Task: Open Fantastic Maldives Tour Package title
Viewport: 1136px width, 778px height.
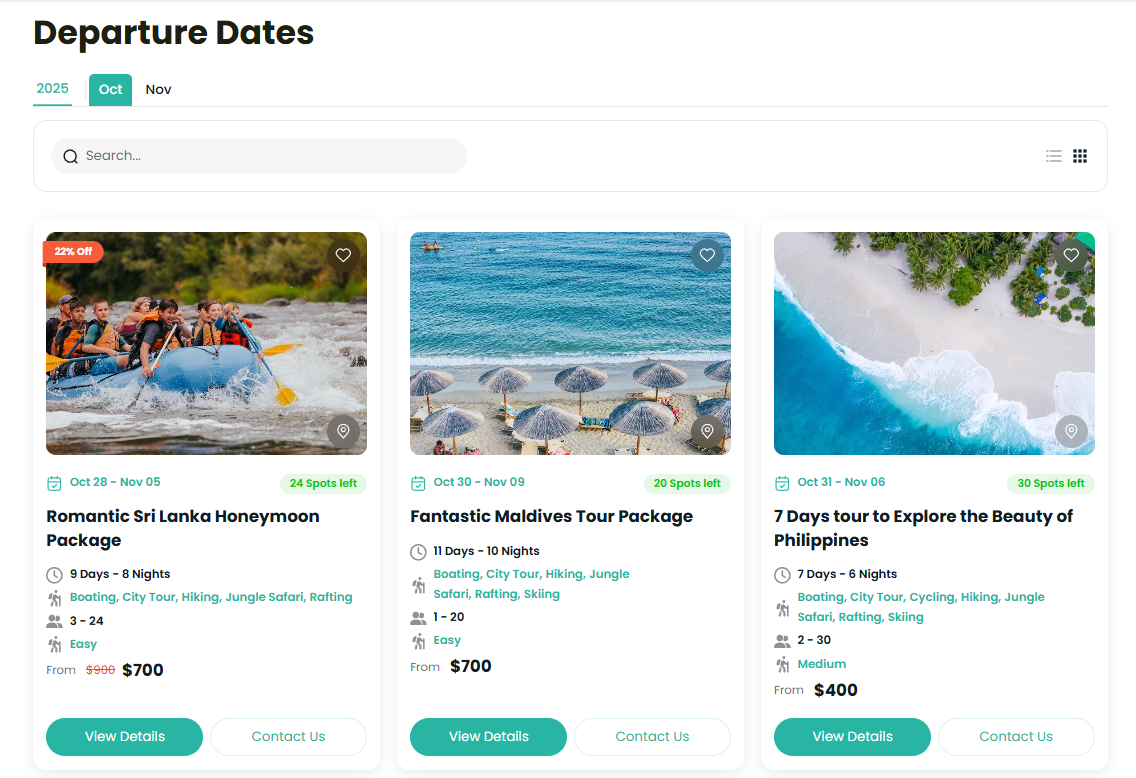Action: tap(551, 517)
